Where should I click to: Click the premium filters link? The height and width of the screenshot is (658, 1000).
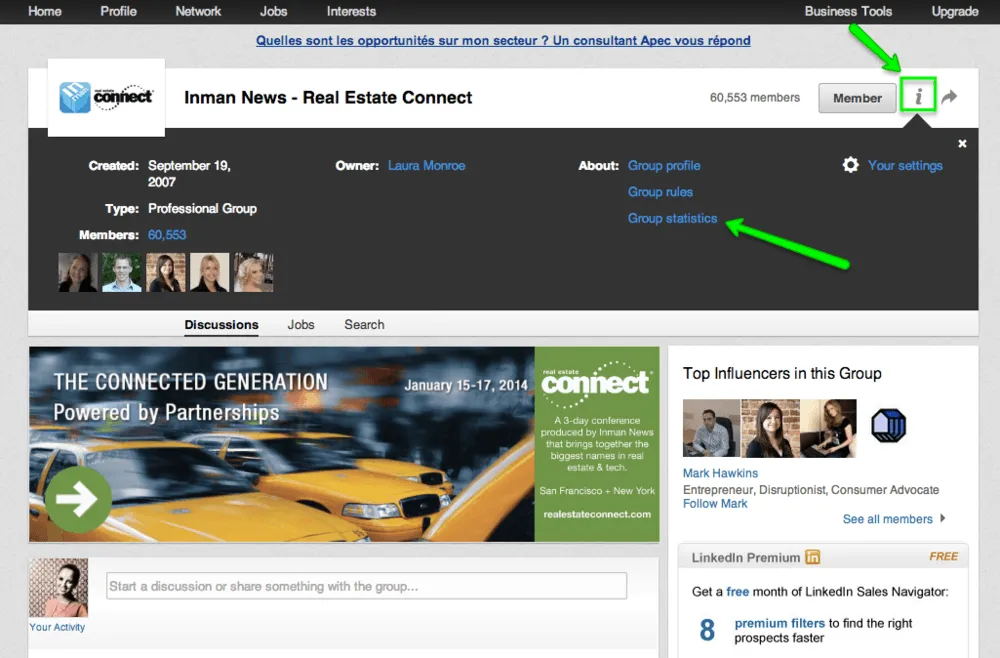pos(779,623)
